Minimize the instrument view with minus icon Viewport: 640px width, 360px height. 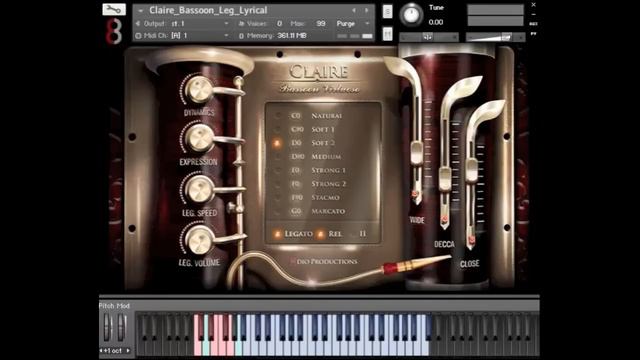coord(533,14)
